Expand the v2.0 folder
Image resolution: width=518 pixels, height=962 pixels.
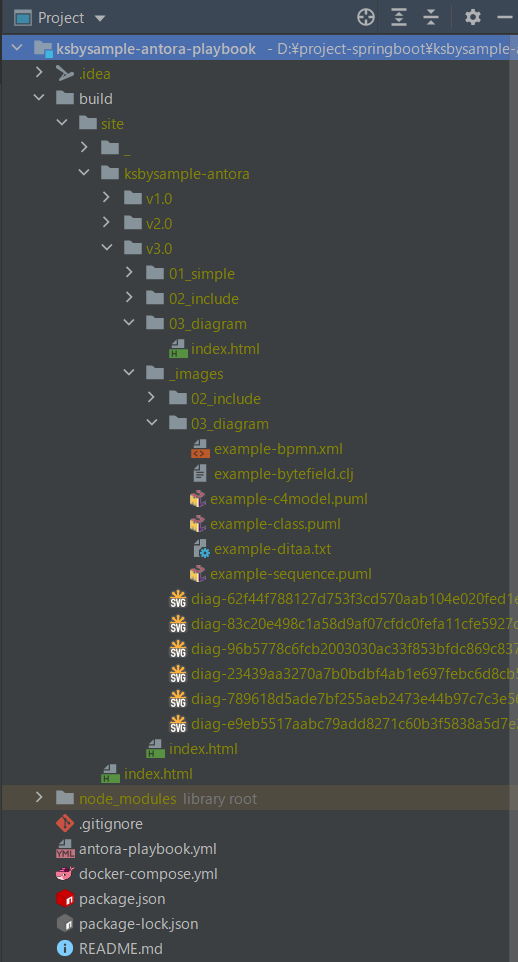point(107,223)
